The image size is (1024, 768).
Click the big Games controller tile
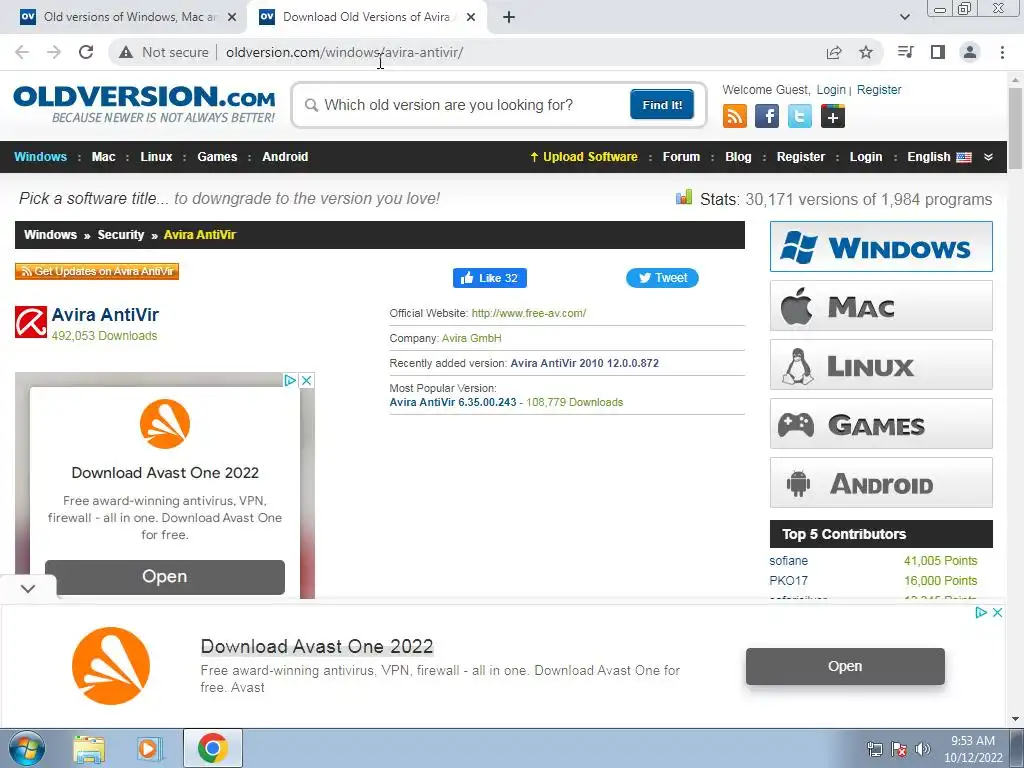tap(881, 423)
